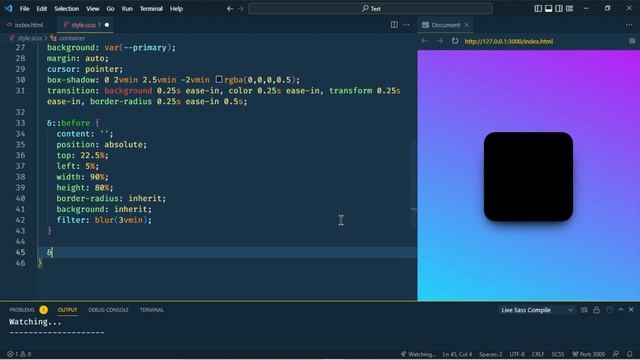
Task: Click the rgba color swatch on line 30
Action: tap(219, 80)
